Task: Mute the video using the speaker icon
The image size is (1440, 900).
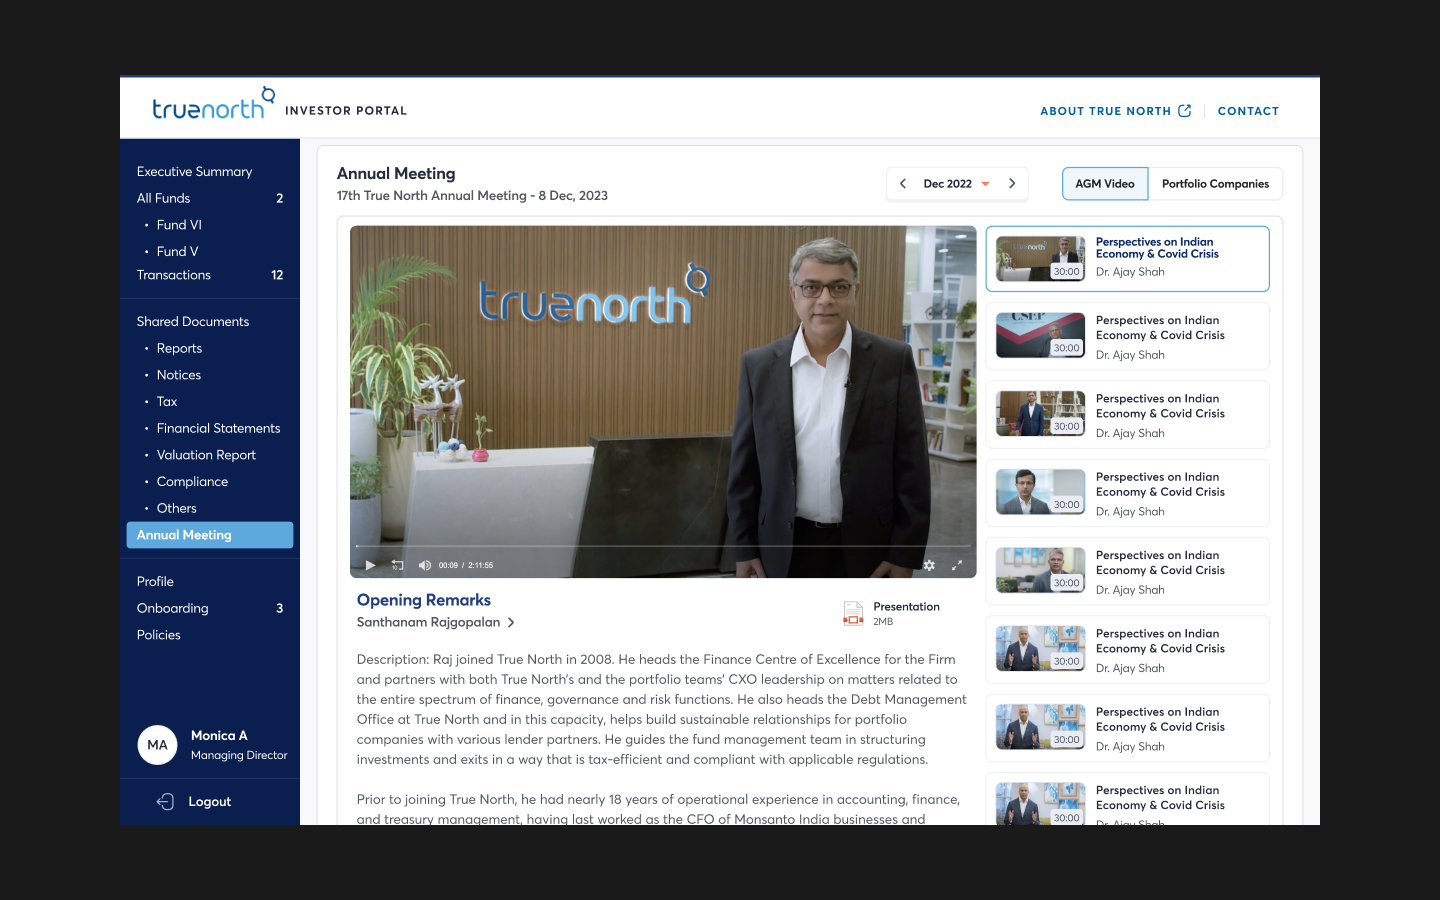Action: 424,565
